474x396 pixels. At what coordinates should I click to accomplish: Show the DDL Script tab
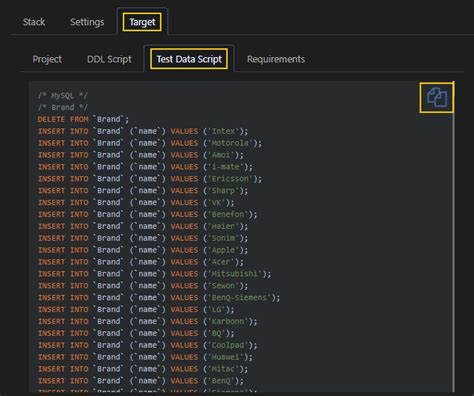[x=109, y=59]
